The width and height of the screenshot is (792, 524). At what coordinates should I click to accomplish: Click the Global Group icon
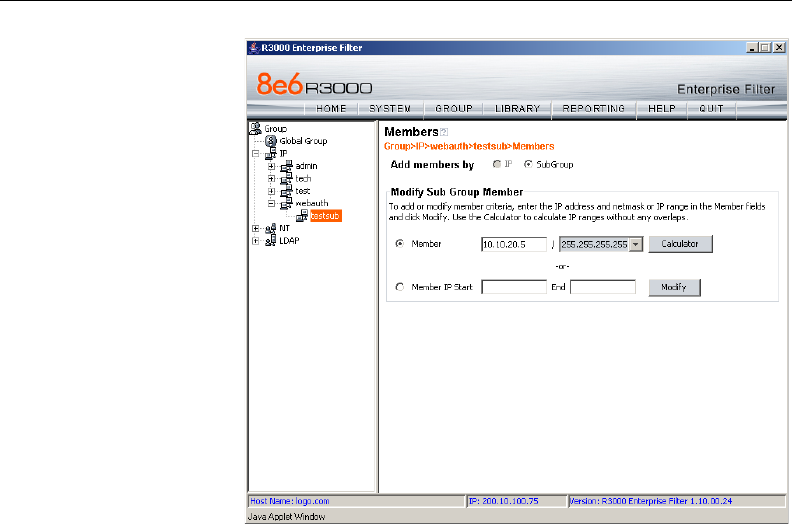tap(271, 141)
